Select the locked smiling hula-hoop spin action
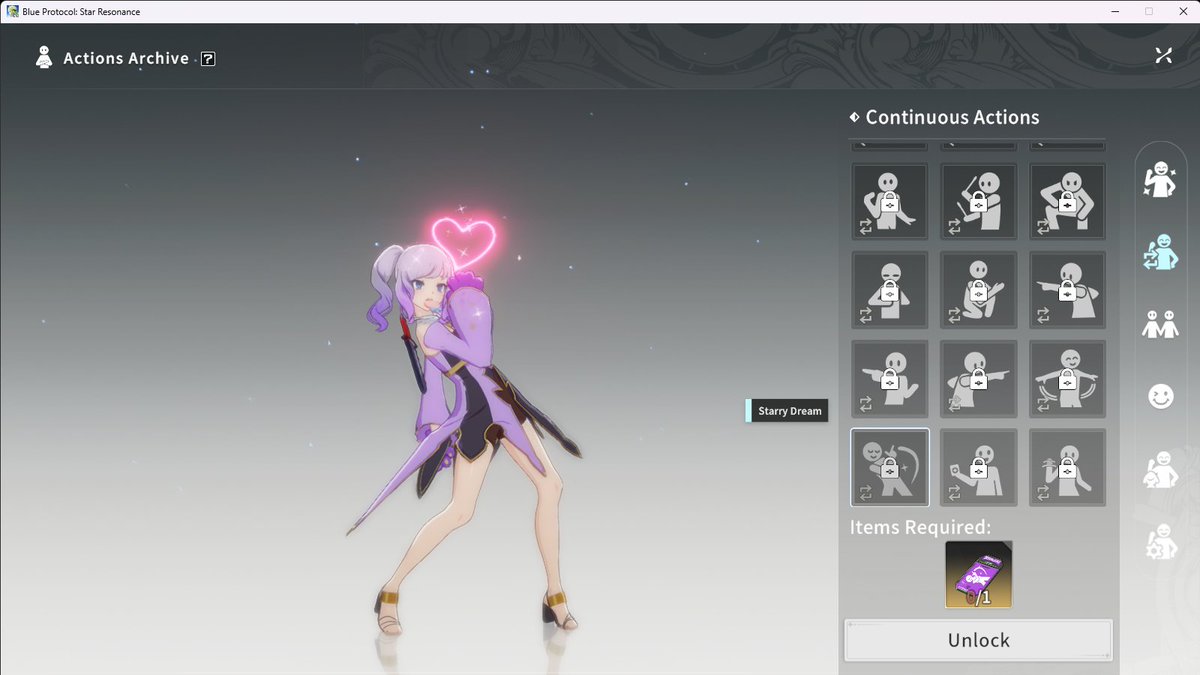The width and height of the screenshot is (1200, 675). coord(1068,379)
